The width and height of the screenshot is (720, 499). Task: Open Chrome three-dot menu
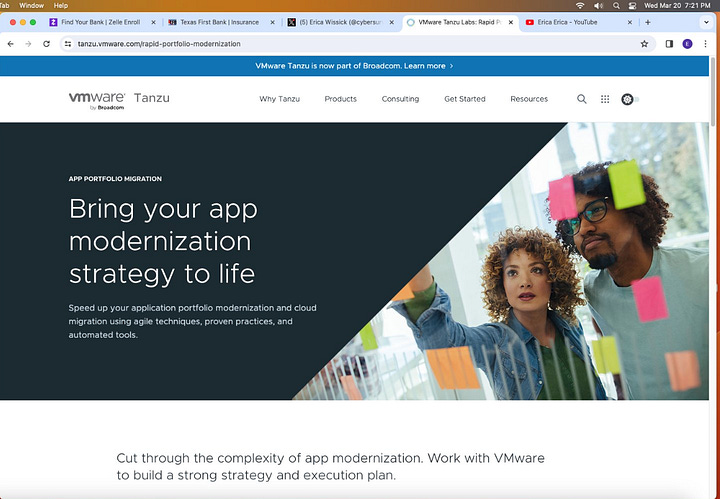coord(705,44)
